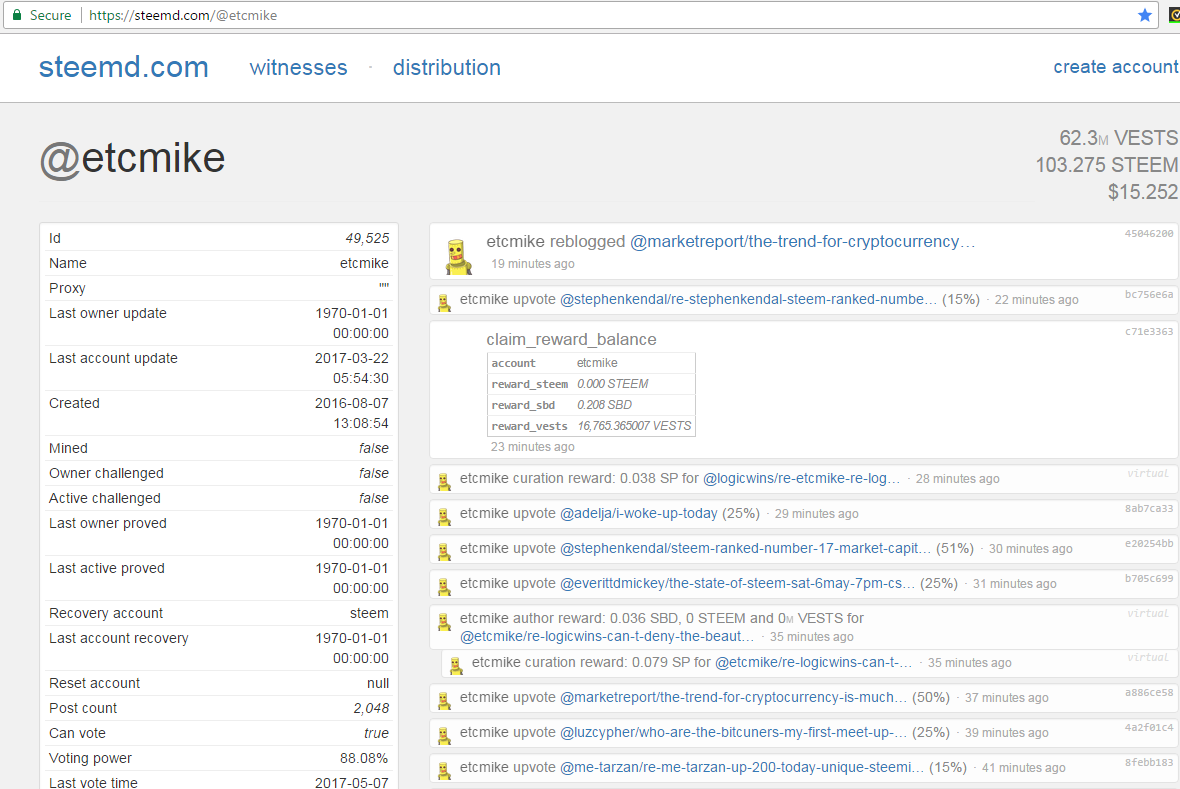Click the Created date 2016-08-07

click(x=351, y=404)
